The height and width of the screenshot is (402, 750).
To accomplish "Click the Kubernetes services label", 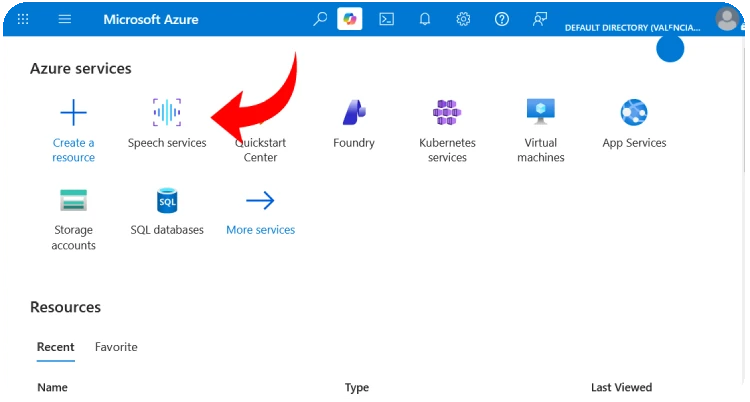I will click(447, 150).
